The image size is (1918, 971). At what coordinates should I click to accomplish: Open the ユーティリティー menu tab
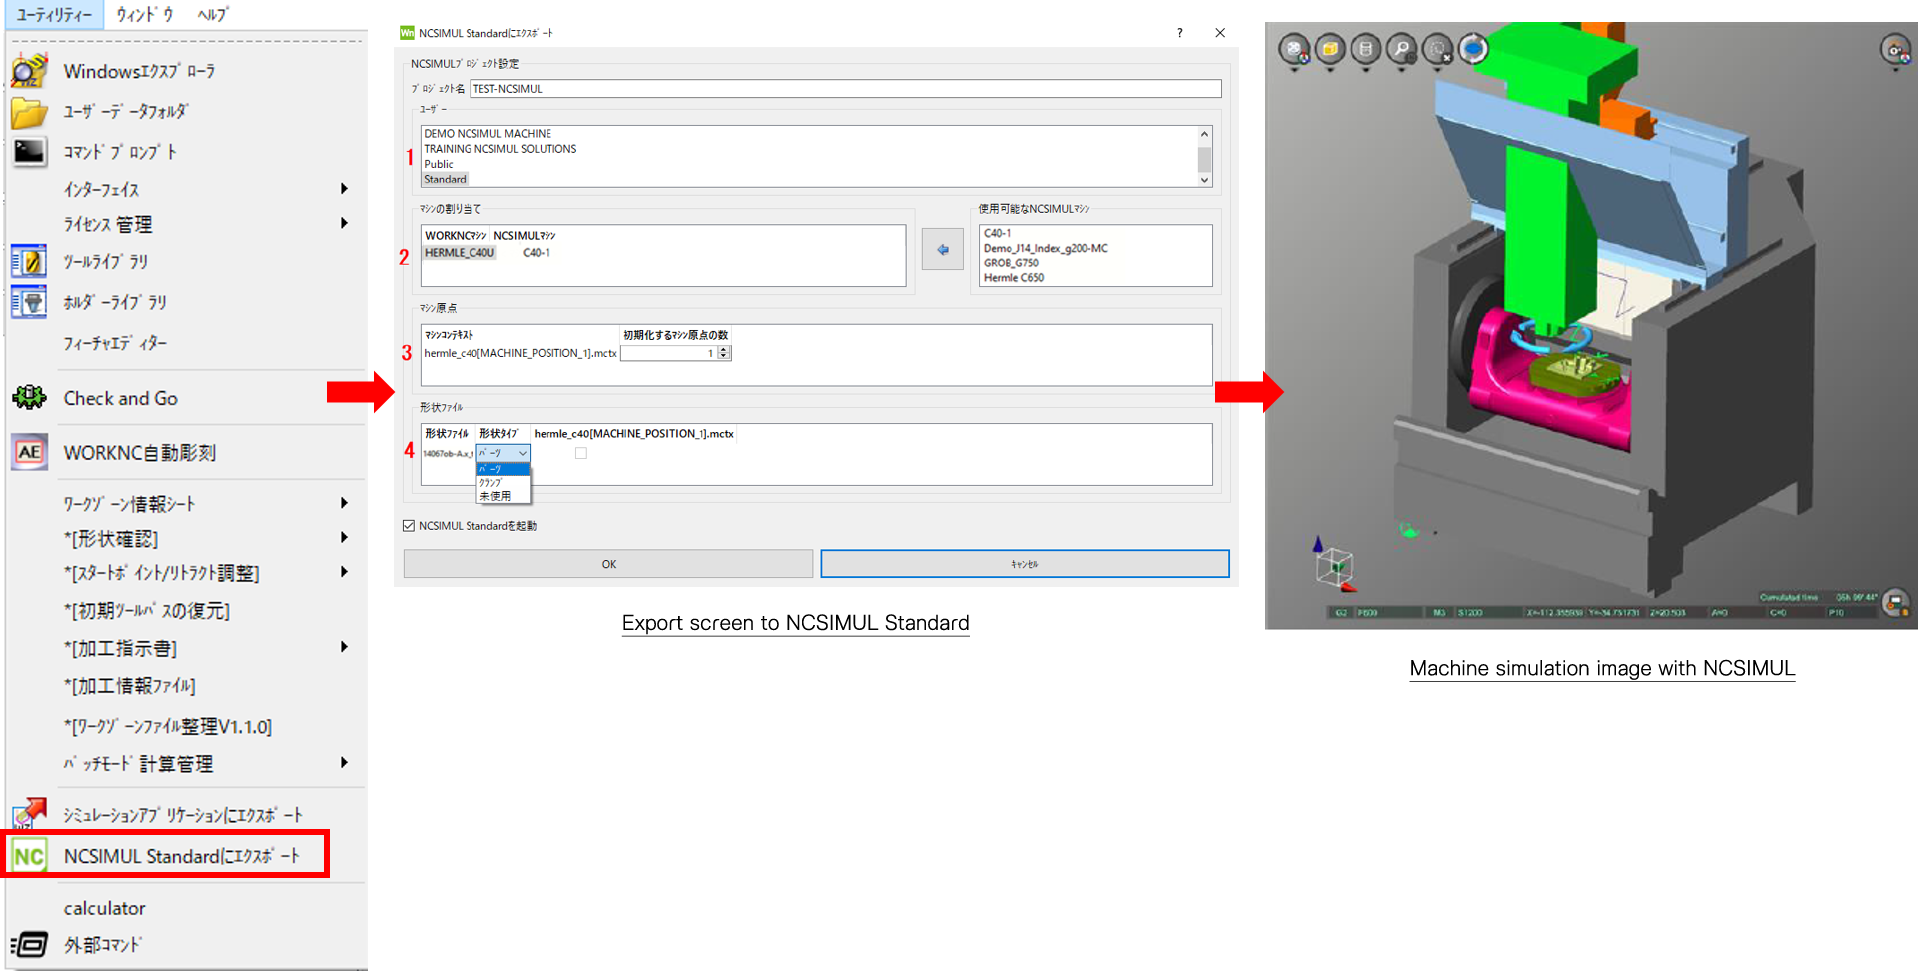point(54,14)
